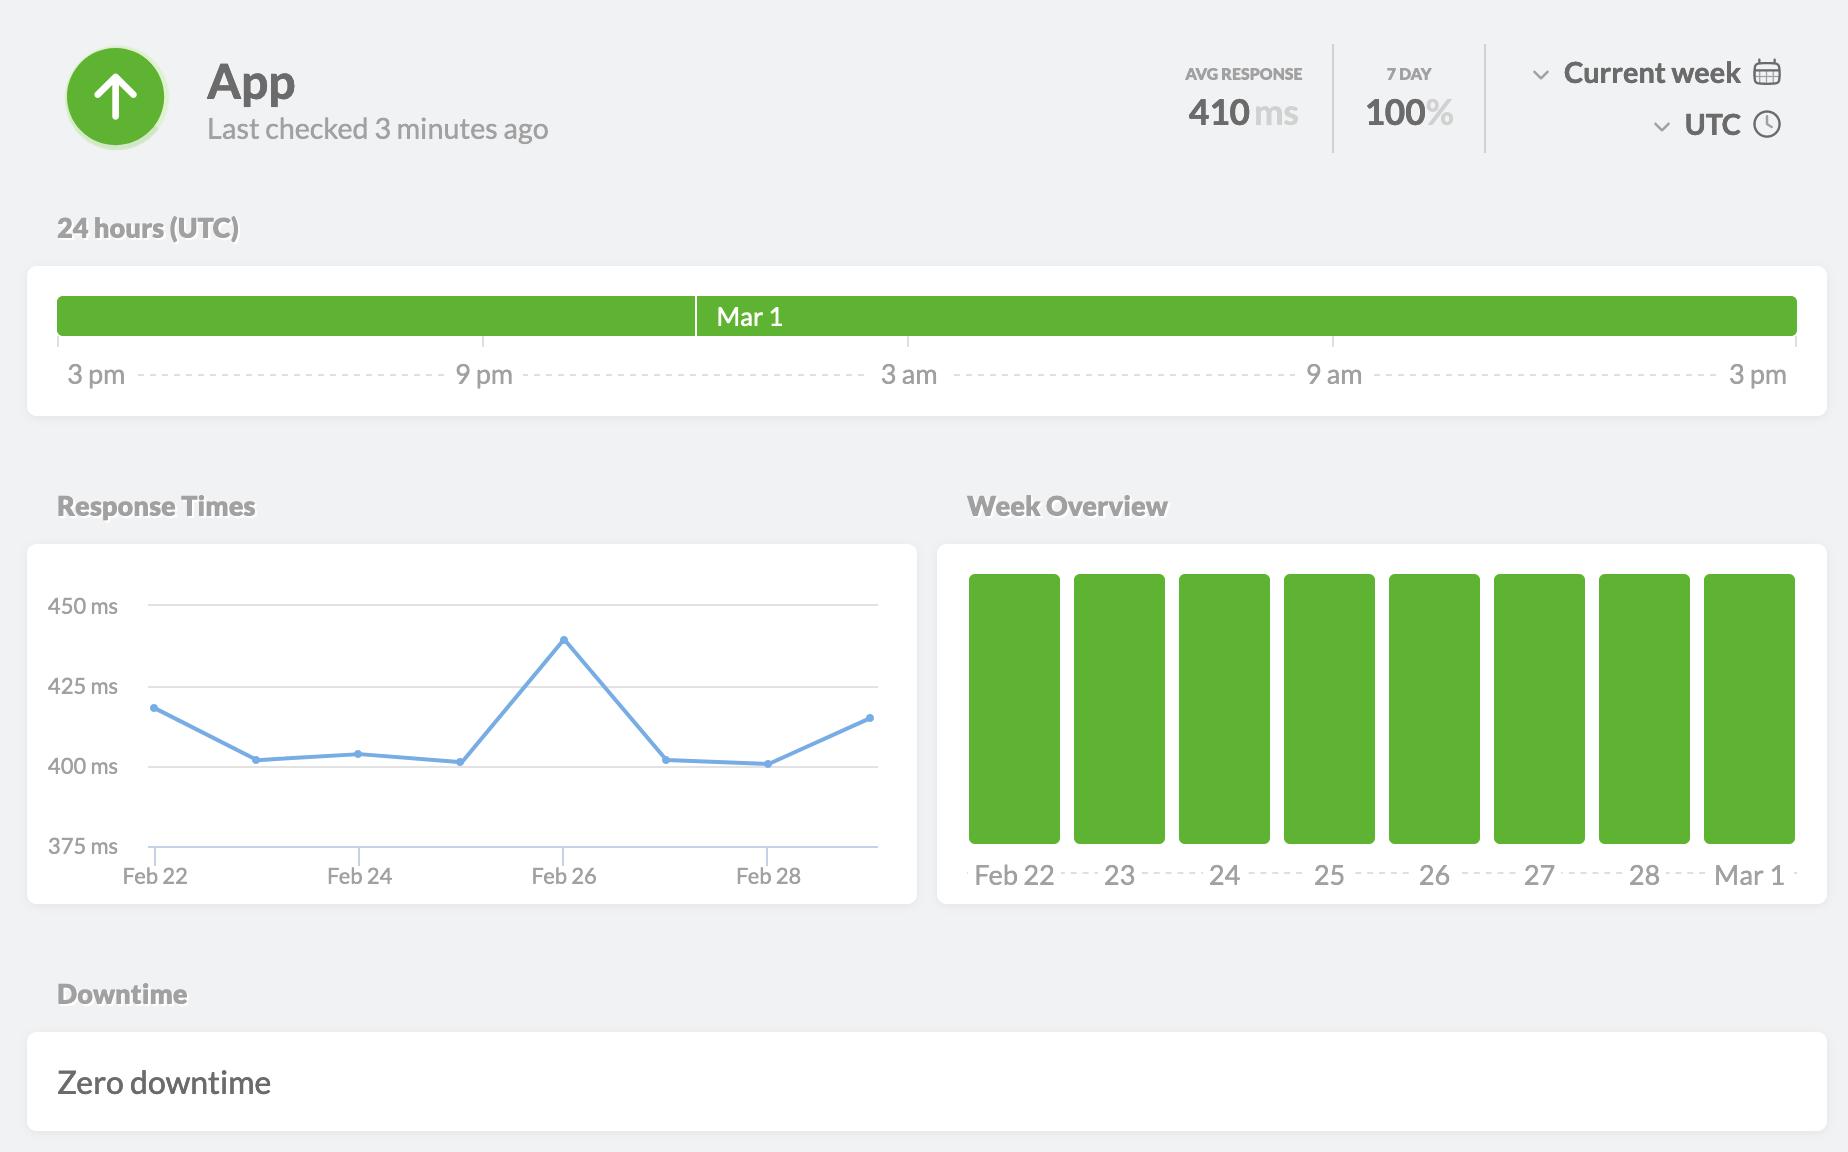Click the clock icon next to UTC
This screenshot has width=1848, height=1152.
[x=1767, y=125]
